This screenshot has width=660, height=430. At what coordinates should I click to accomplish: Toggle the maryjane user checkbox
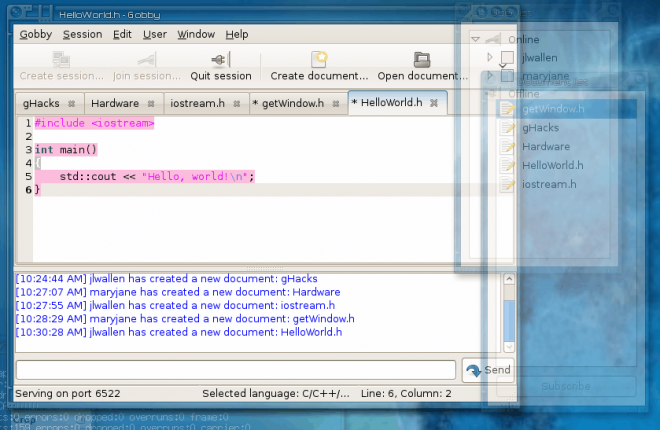tap(508, 76)
